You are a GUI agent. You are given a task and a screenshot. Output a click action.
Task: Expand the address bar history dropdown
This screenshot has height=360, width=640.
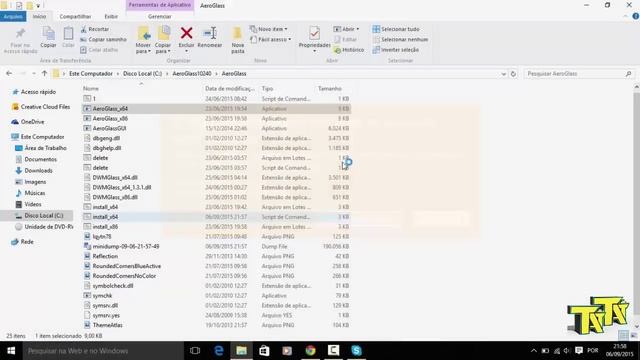pos(504,74)
